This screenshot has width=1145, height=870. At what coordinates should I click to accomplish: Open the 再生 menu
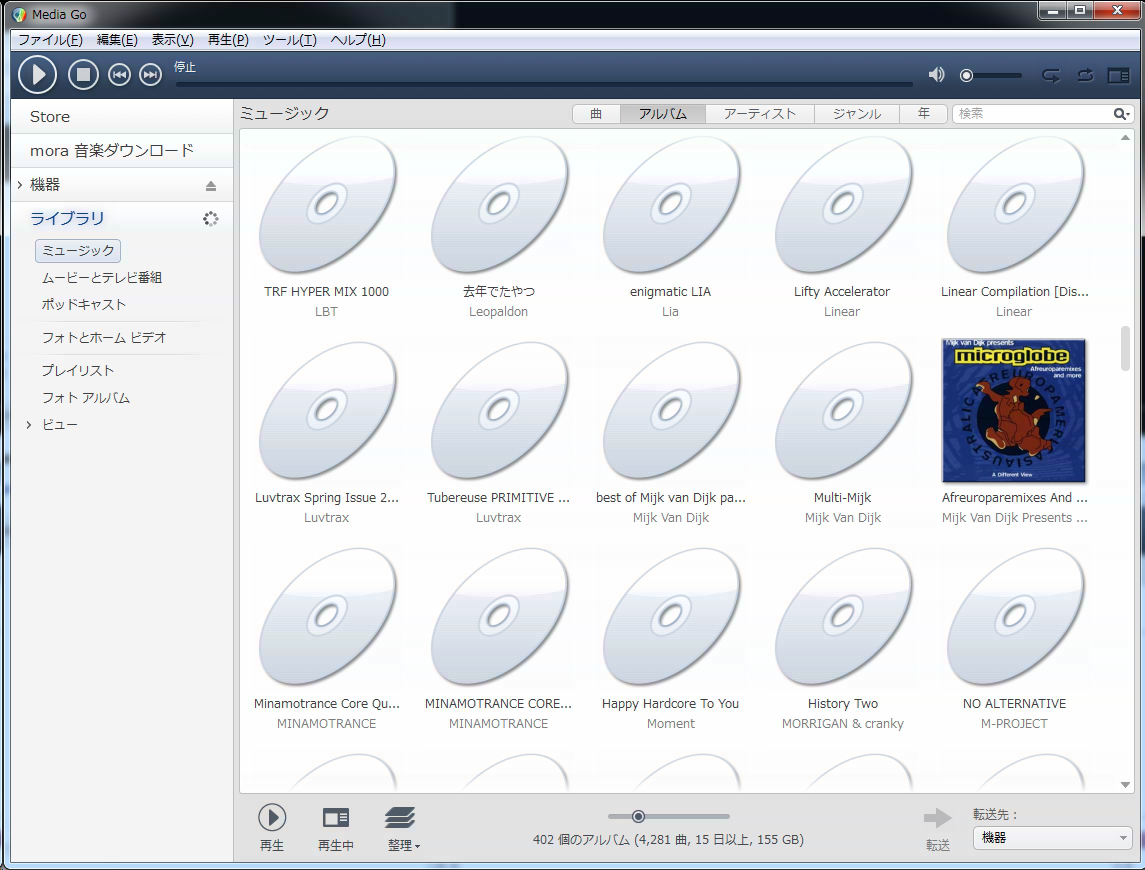pos(228,39)
